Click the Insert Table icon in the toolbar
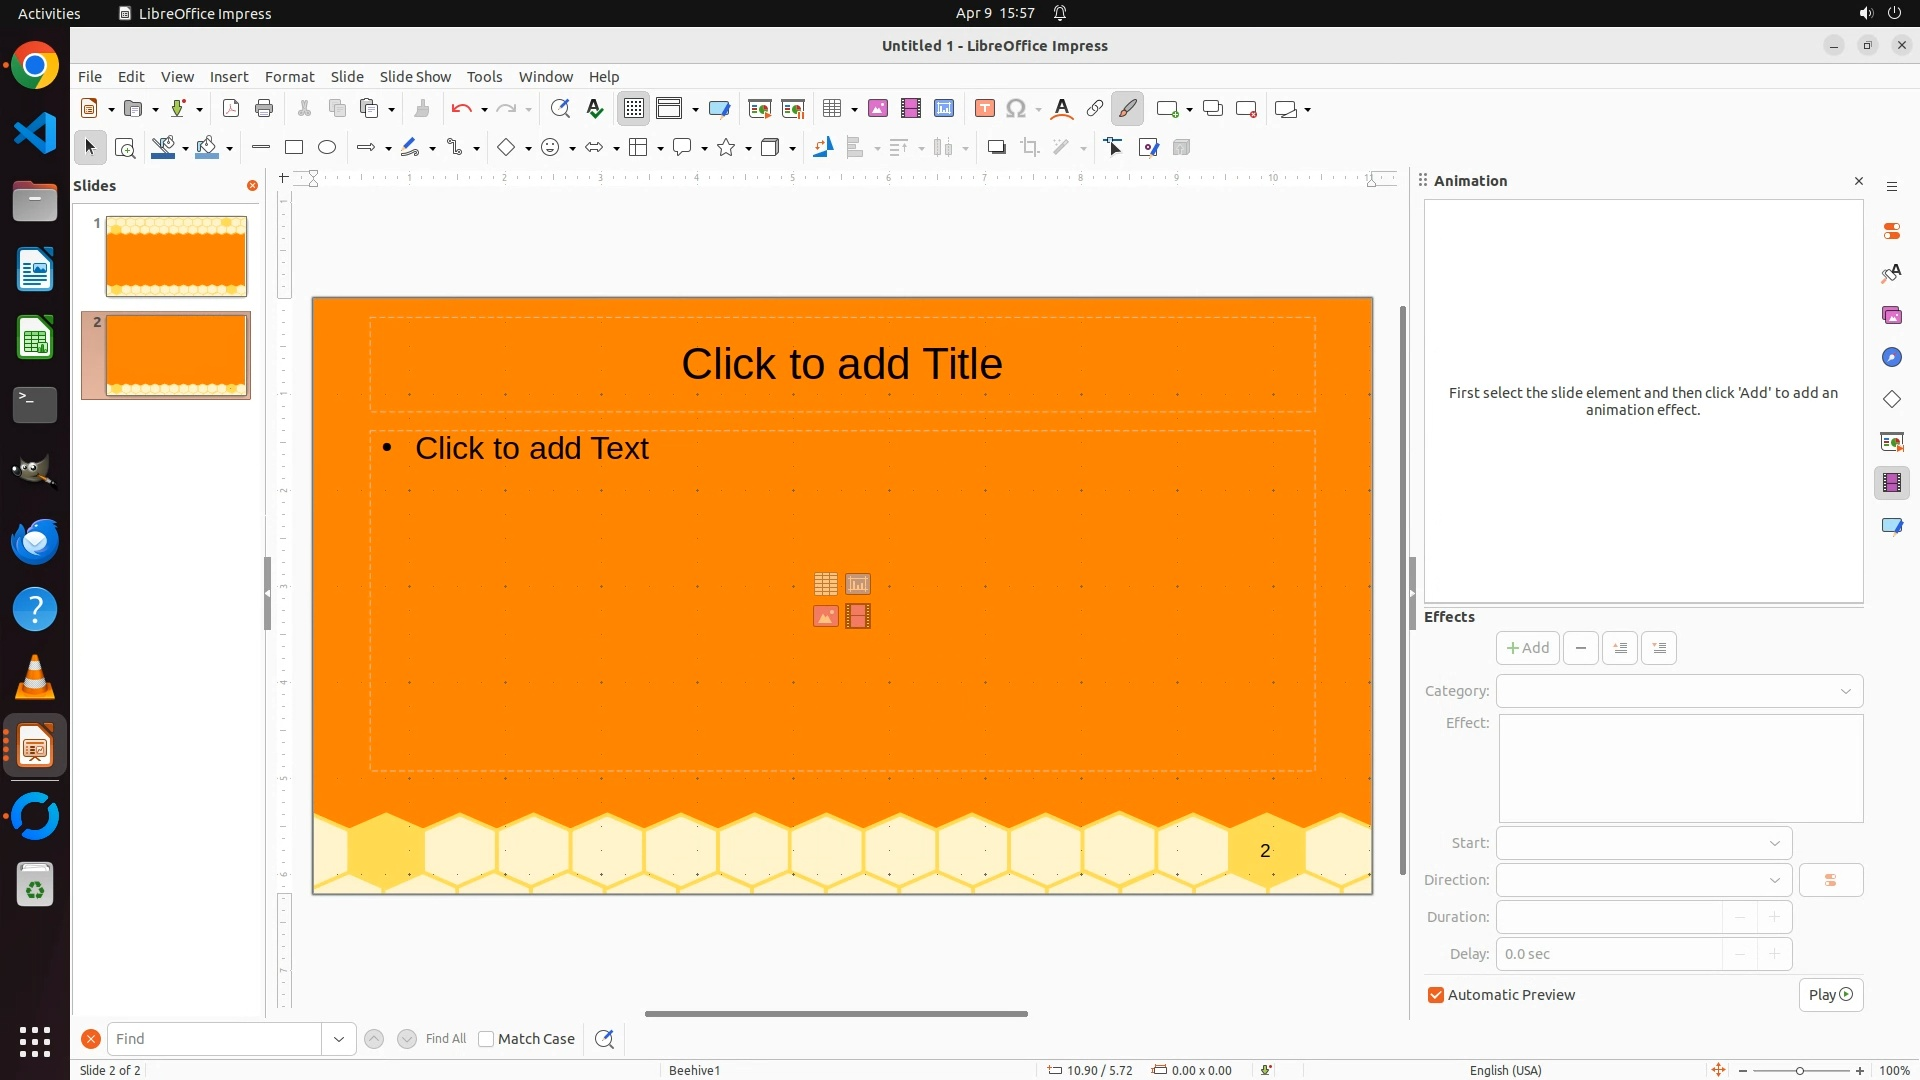 coord(832,109)
